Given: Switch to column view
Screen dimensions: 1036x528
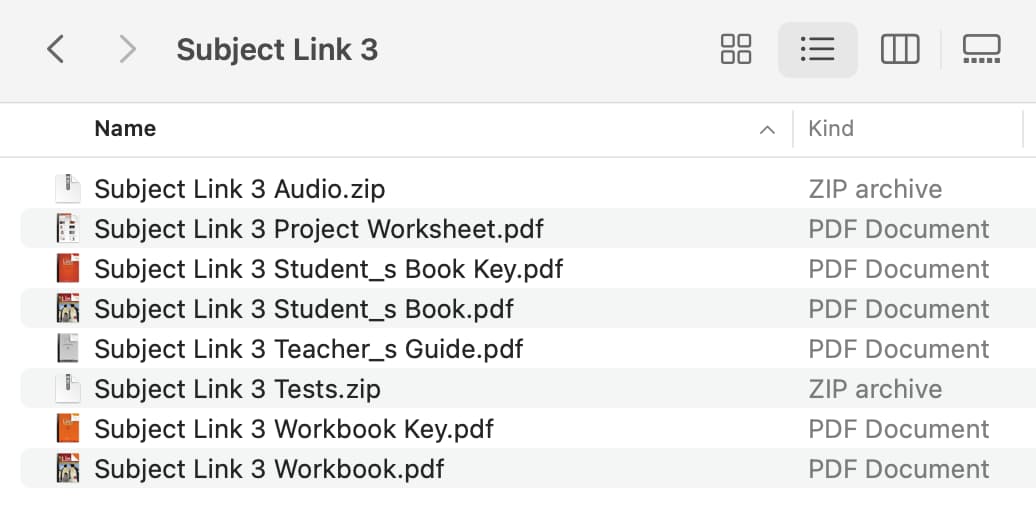Looking at the screenshot, I should 900,50.
